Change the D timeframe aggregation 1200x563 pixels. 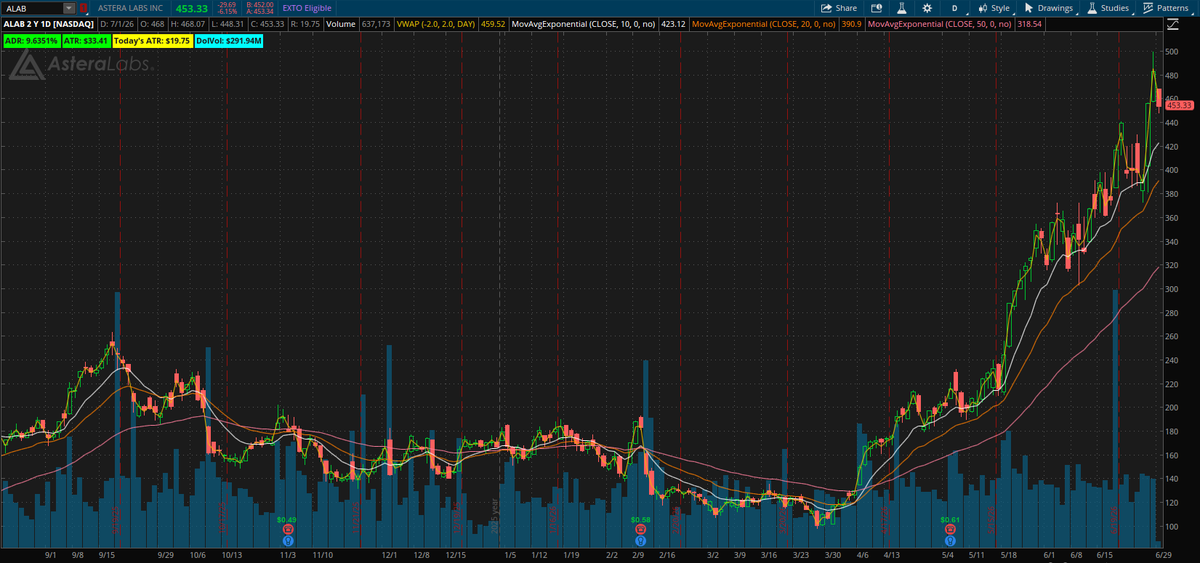tap(954, 7)
